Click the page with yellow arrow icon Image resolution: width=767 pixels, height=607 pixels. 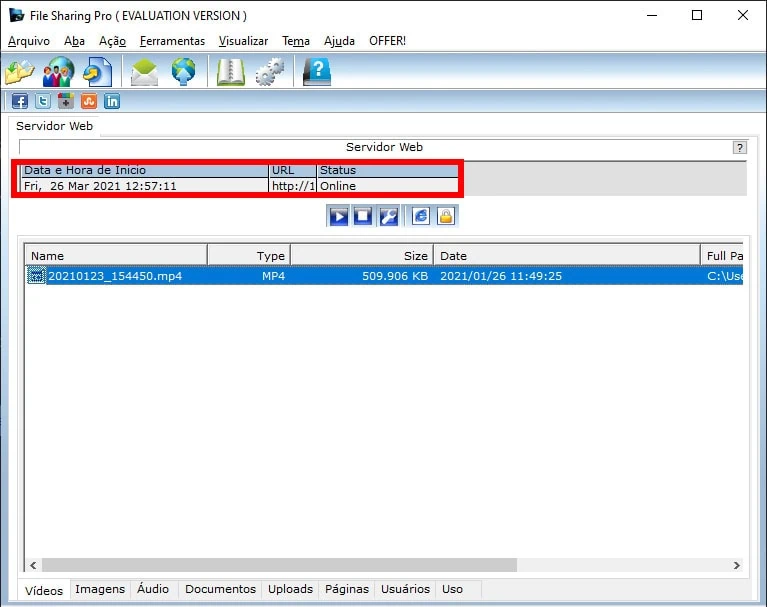coord(97,72)
